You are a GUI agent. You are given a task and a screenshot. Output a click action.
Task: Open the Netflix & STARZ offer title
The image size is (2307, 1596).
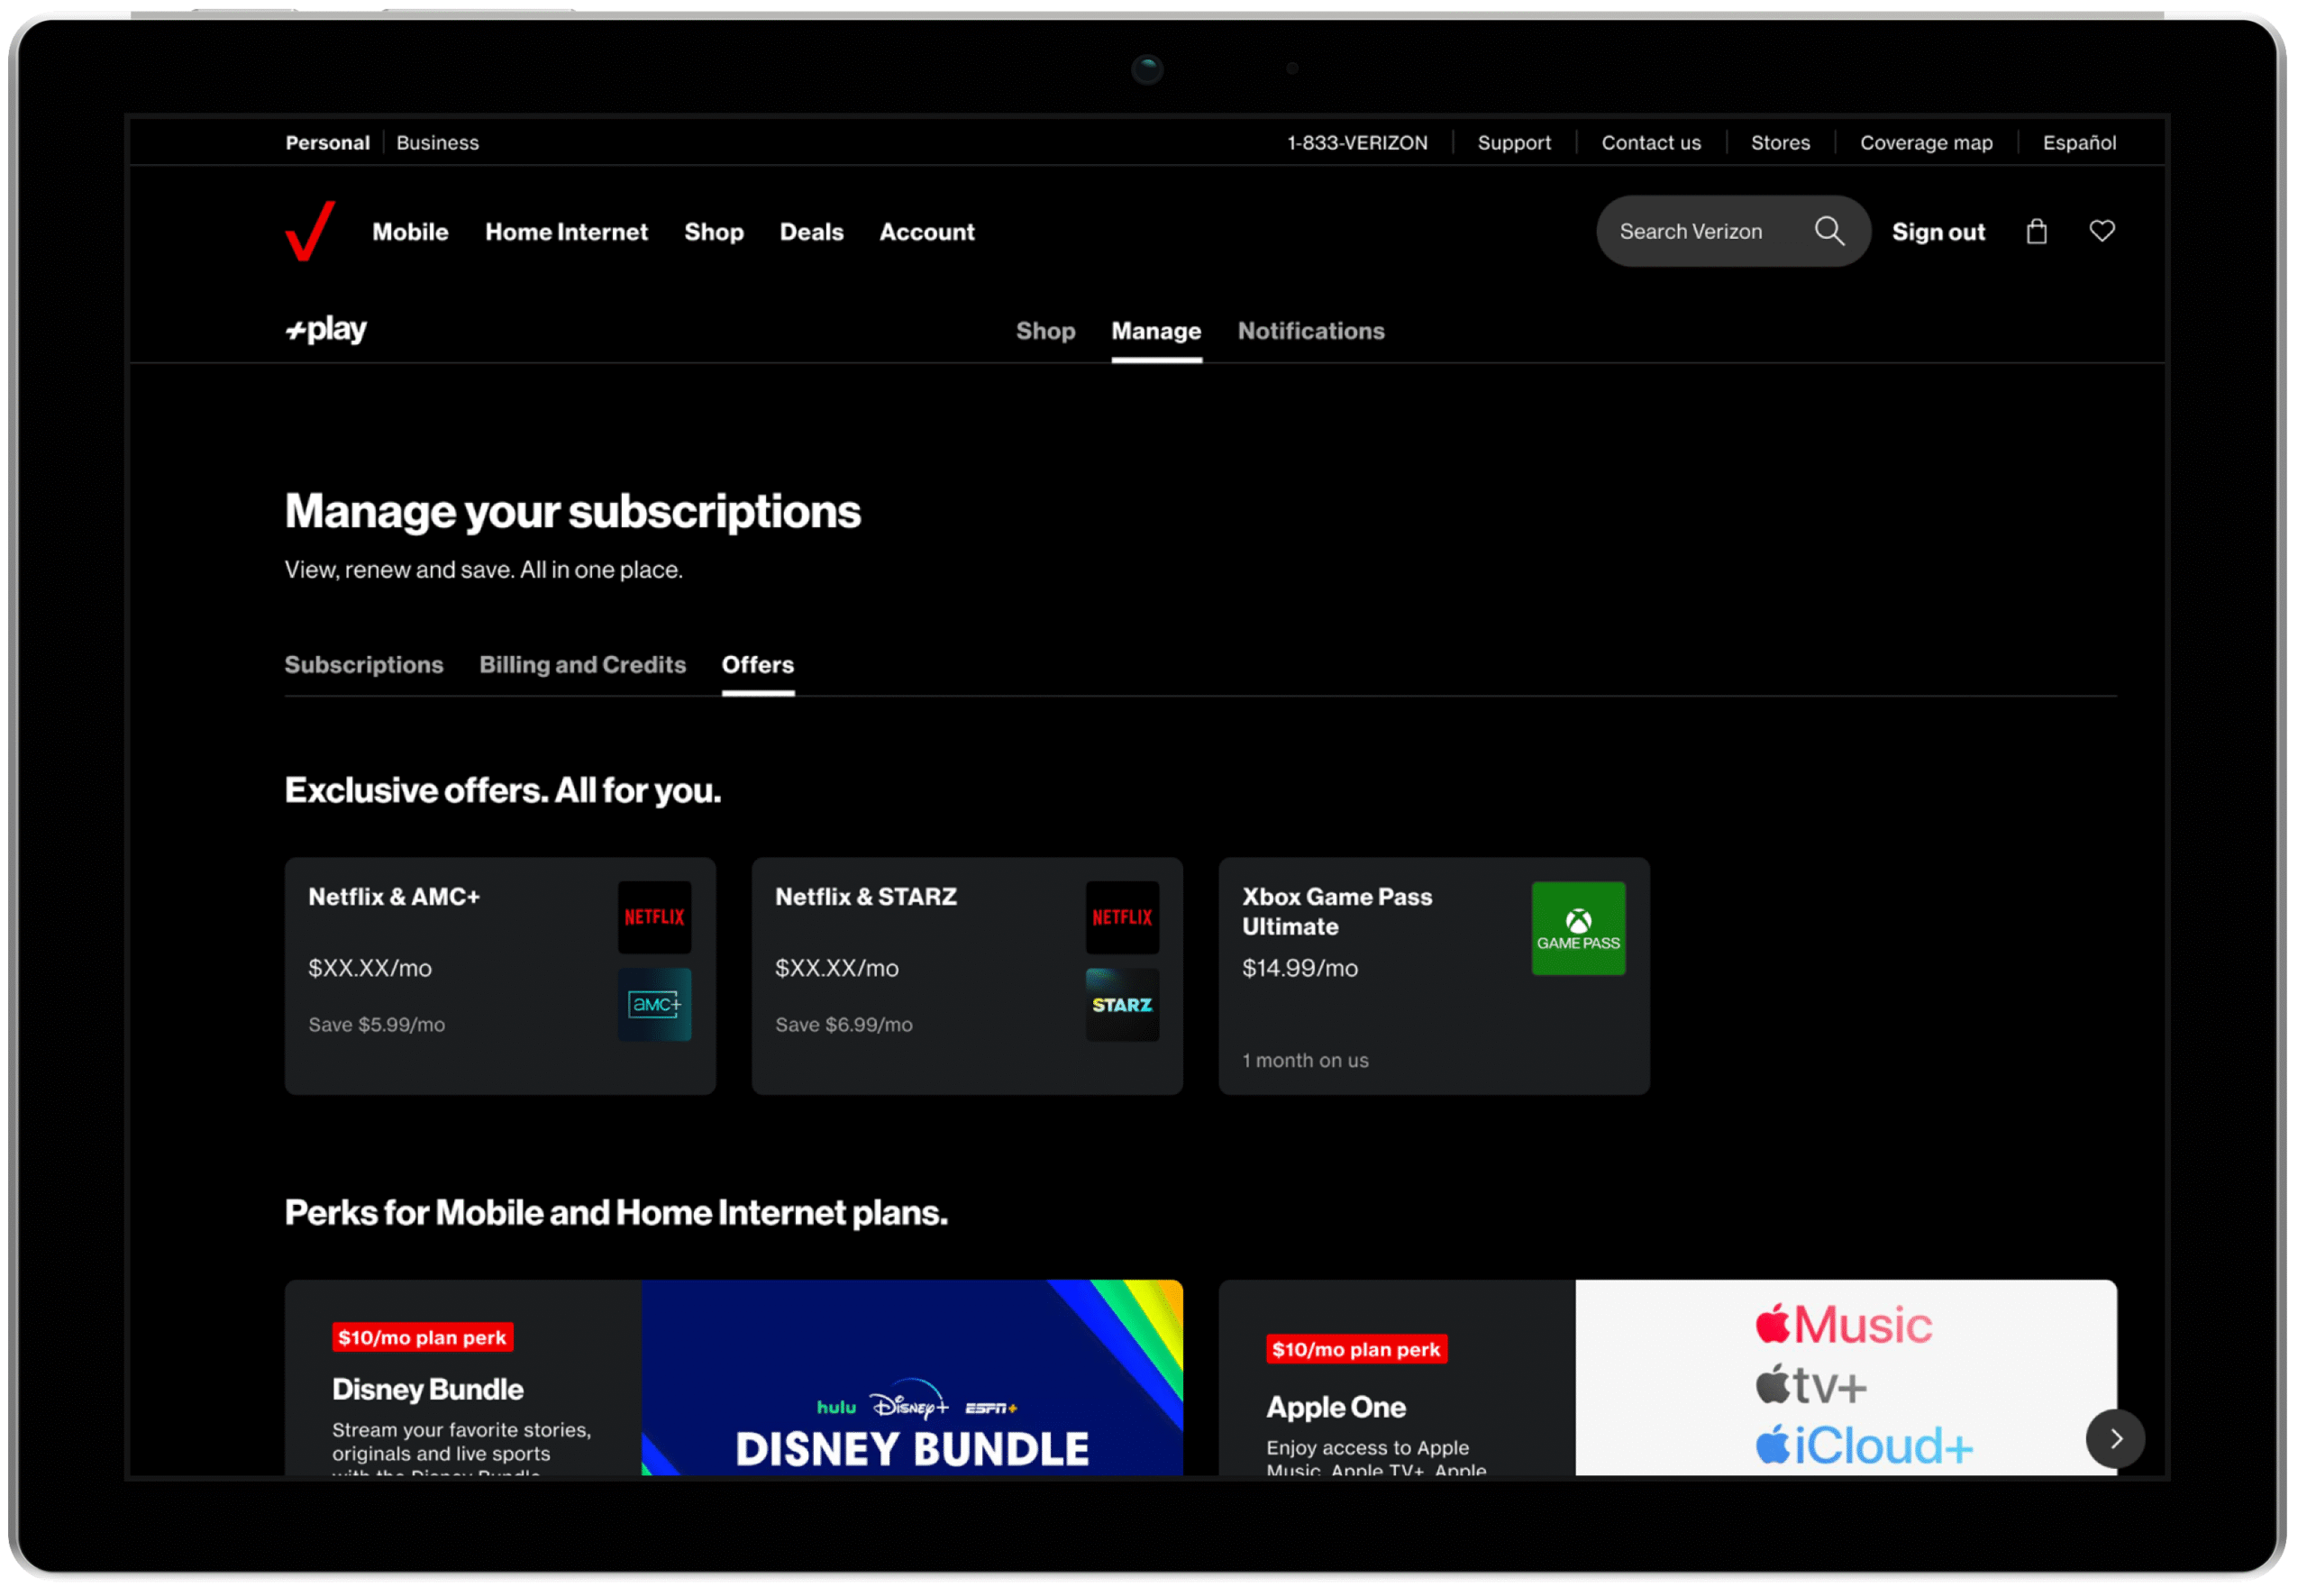(x=868, y=898)
